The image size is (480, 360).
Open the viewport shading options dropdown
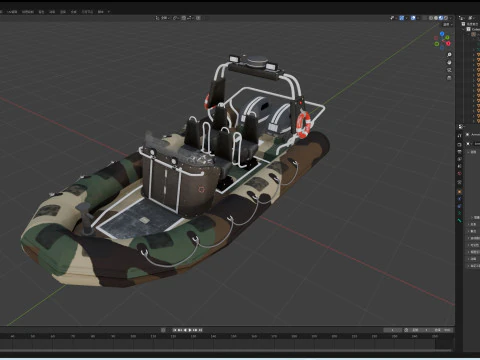pyautogui.click(x=451, y=18)
